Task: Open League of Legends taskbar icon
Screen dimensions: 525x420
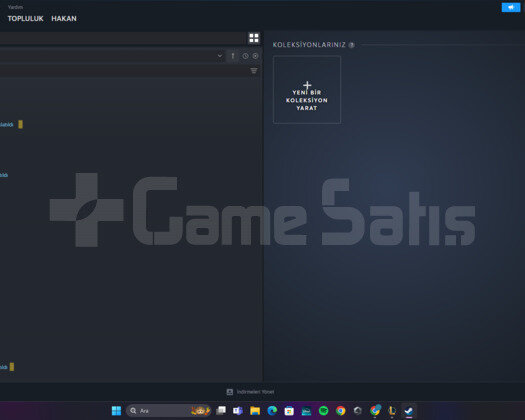Action: 392,411
